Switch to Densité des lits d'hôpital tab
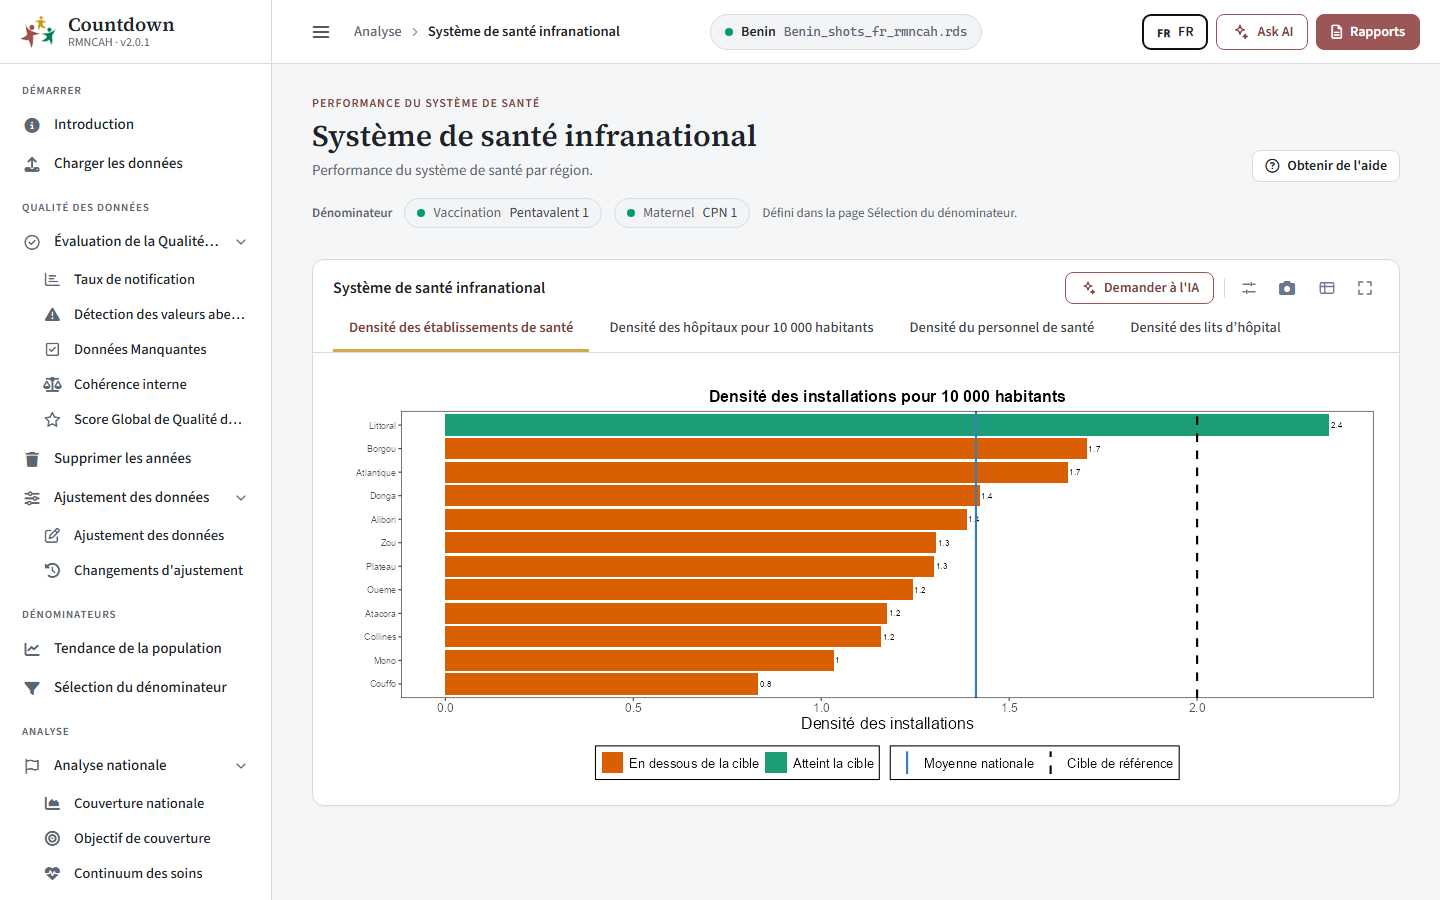Image resolution: width=1440 pixels, height=900 pixels. coord(1205,328)
